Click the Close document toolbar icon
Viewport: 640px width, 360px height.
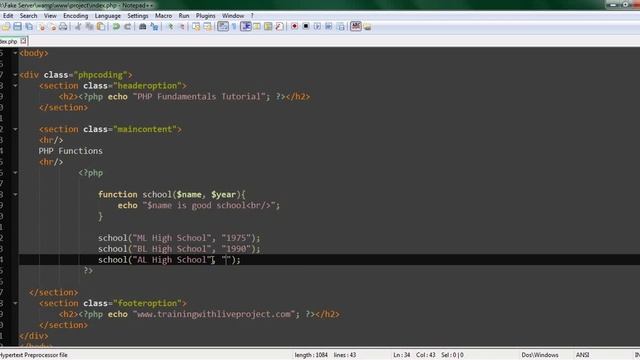pos(41,27)
